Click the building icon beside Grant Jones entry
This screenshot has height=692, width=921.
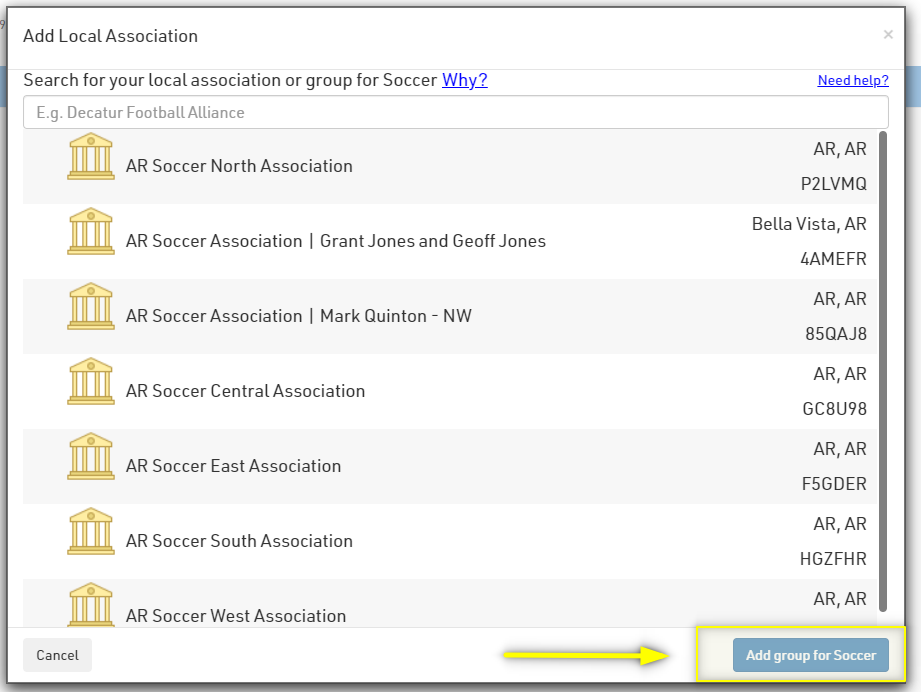90,232
